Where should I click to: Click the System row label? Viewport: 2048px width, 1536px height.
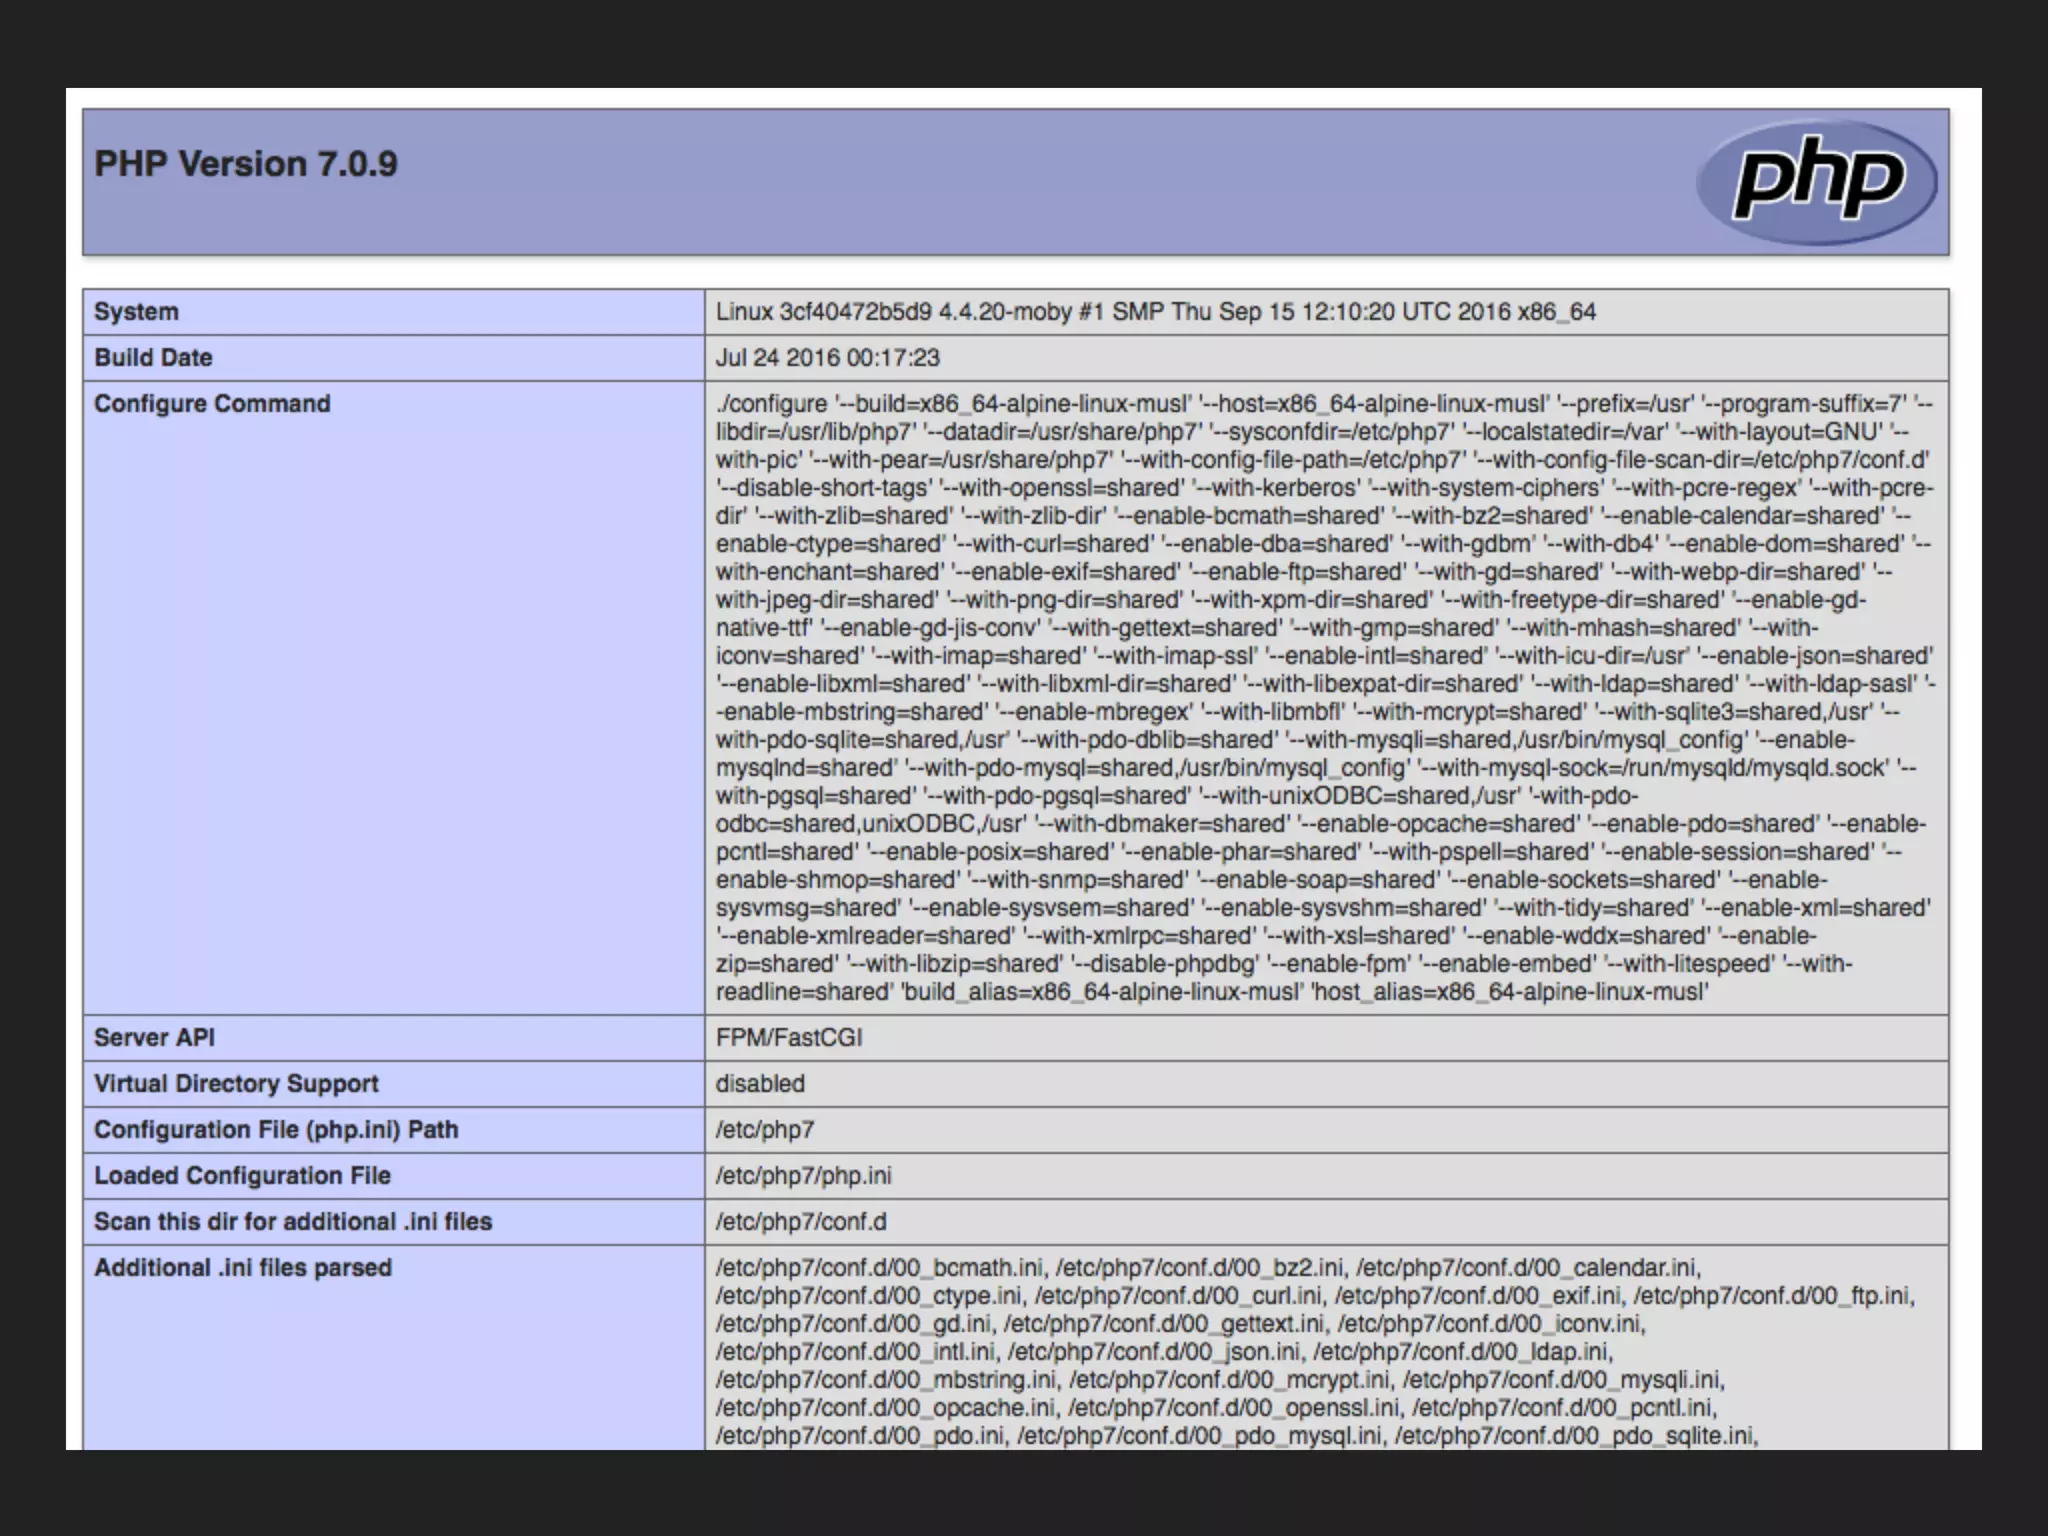(x=136, y=312)
